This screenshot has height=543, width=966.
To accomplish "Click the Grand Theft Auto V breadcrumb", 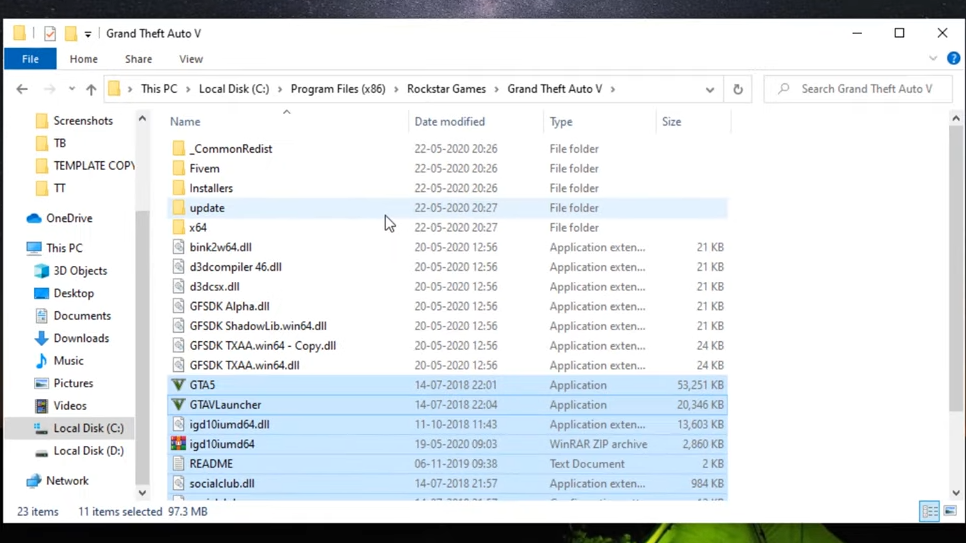I will coord(555,89).
